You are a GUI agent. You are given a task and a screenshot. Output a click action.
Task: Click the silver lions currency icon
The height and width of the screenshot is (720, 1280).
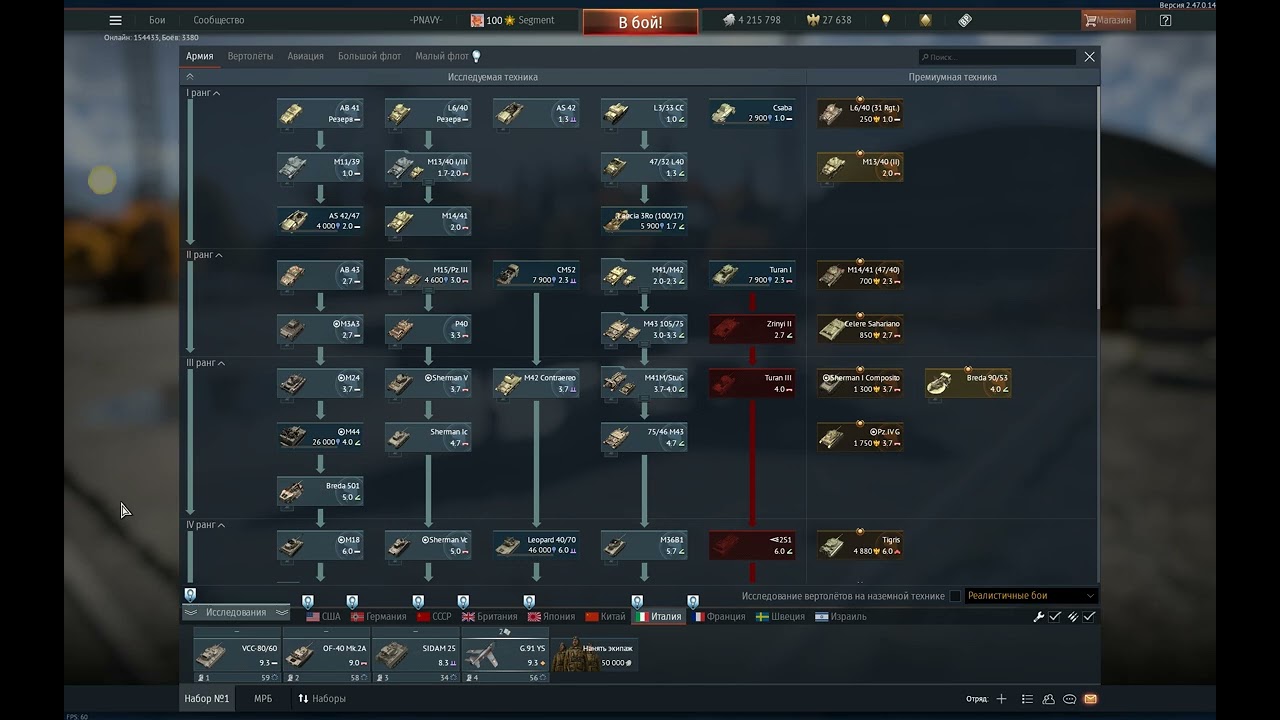[x=728, y=20]
